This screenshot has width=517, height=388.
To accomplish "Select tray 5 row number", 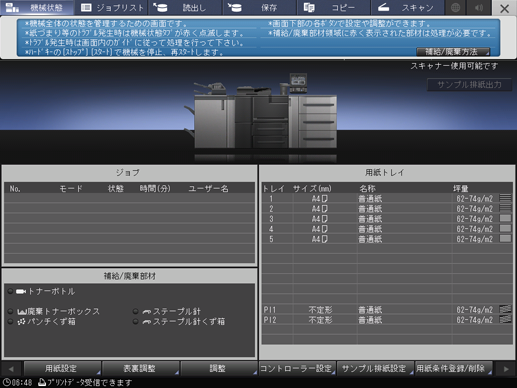I will [271, 239].
